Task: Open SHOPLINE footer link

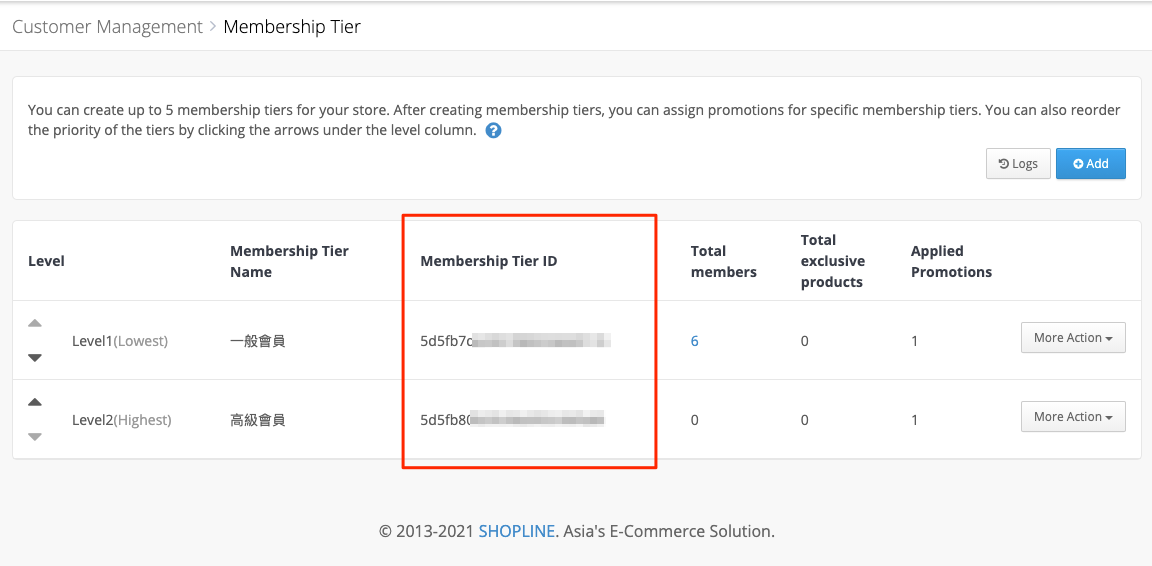Action: click(516, 531)
